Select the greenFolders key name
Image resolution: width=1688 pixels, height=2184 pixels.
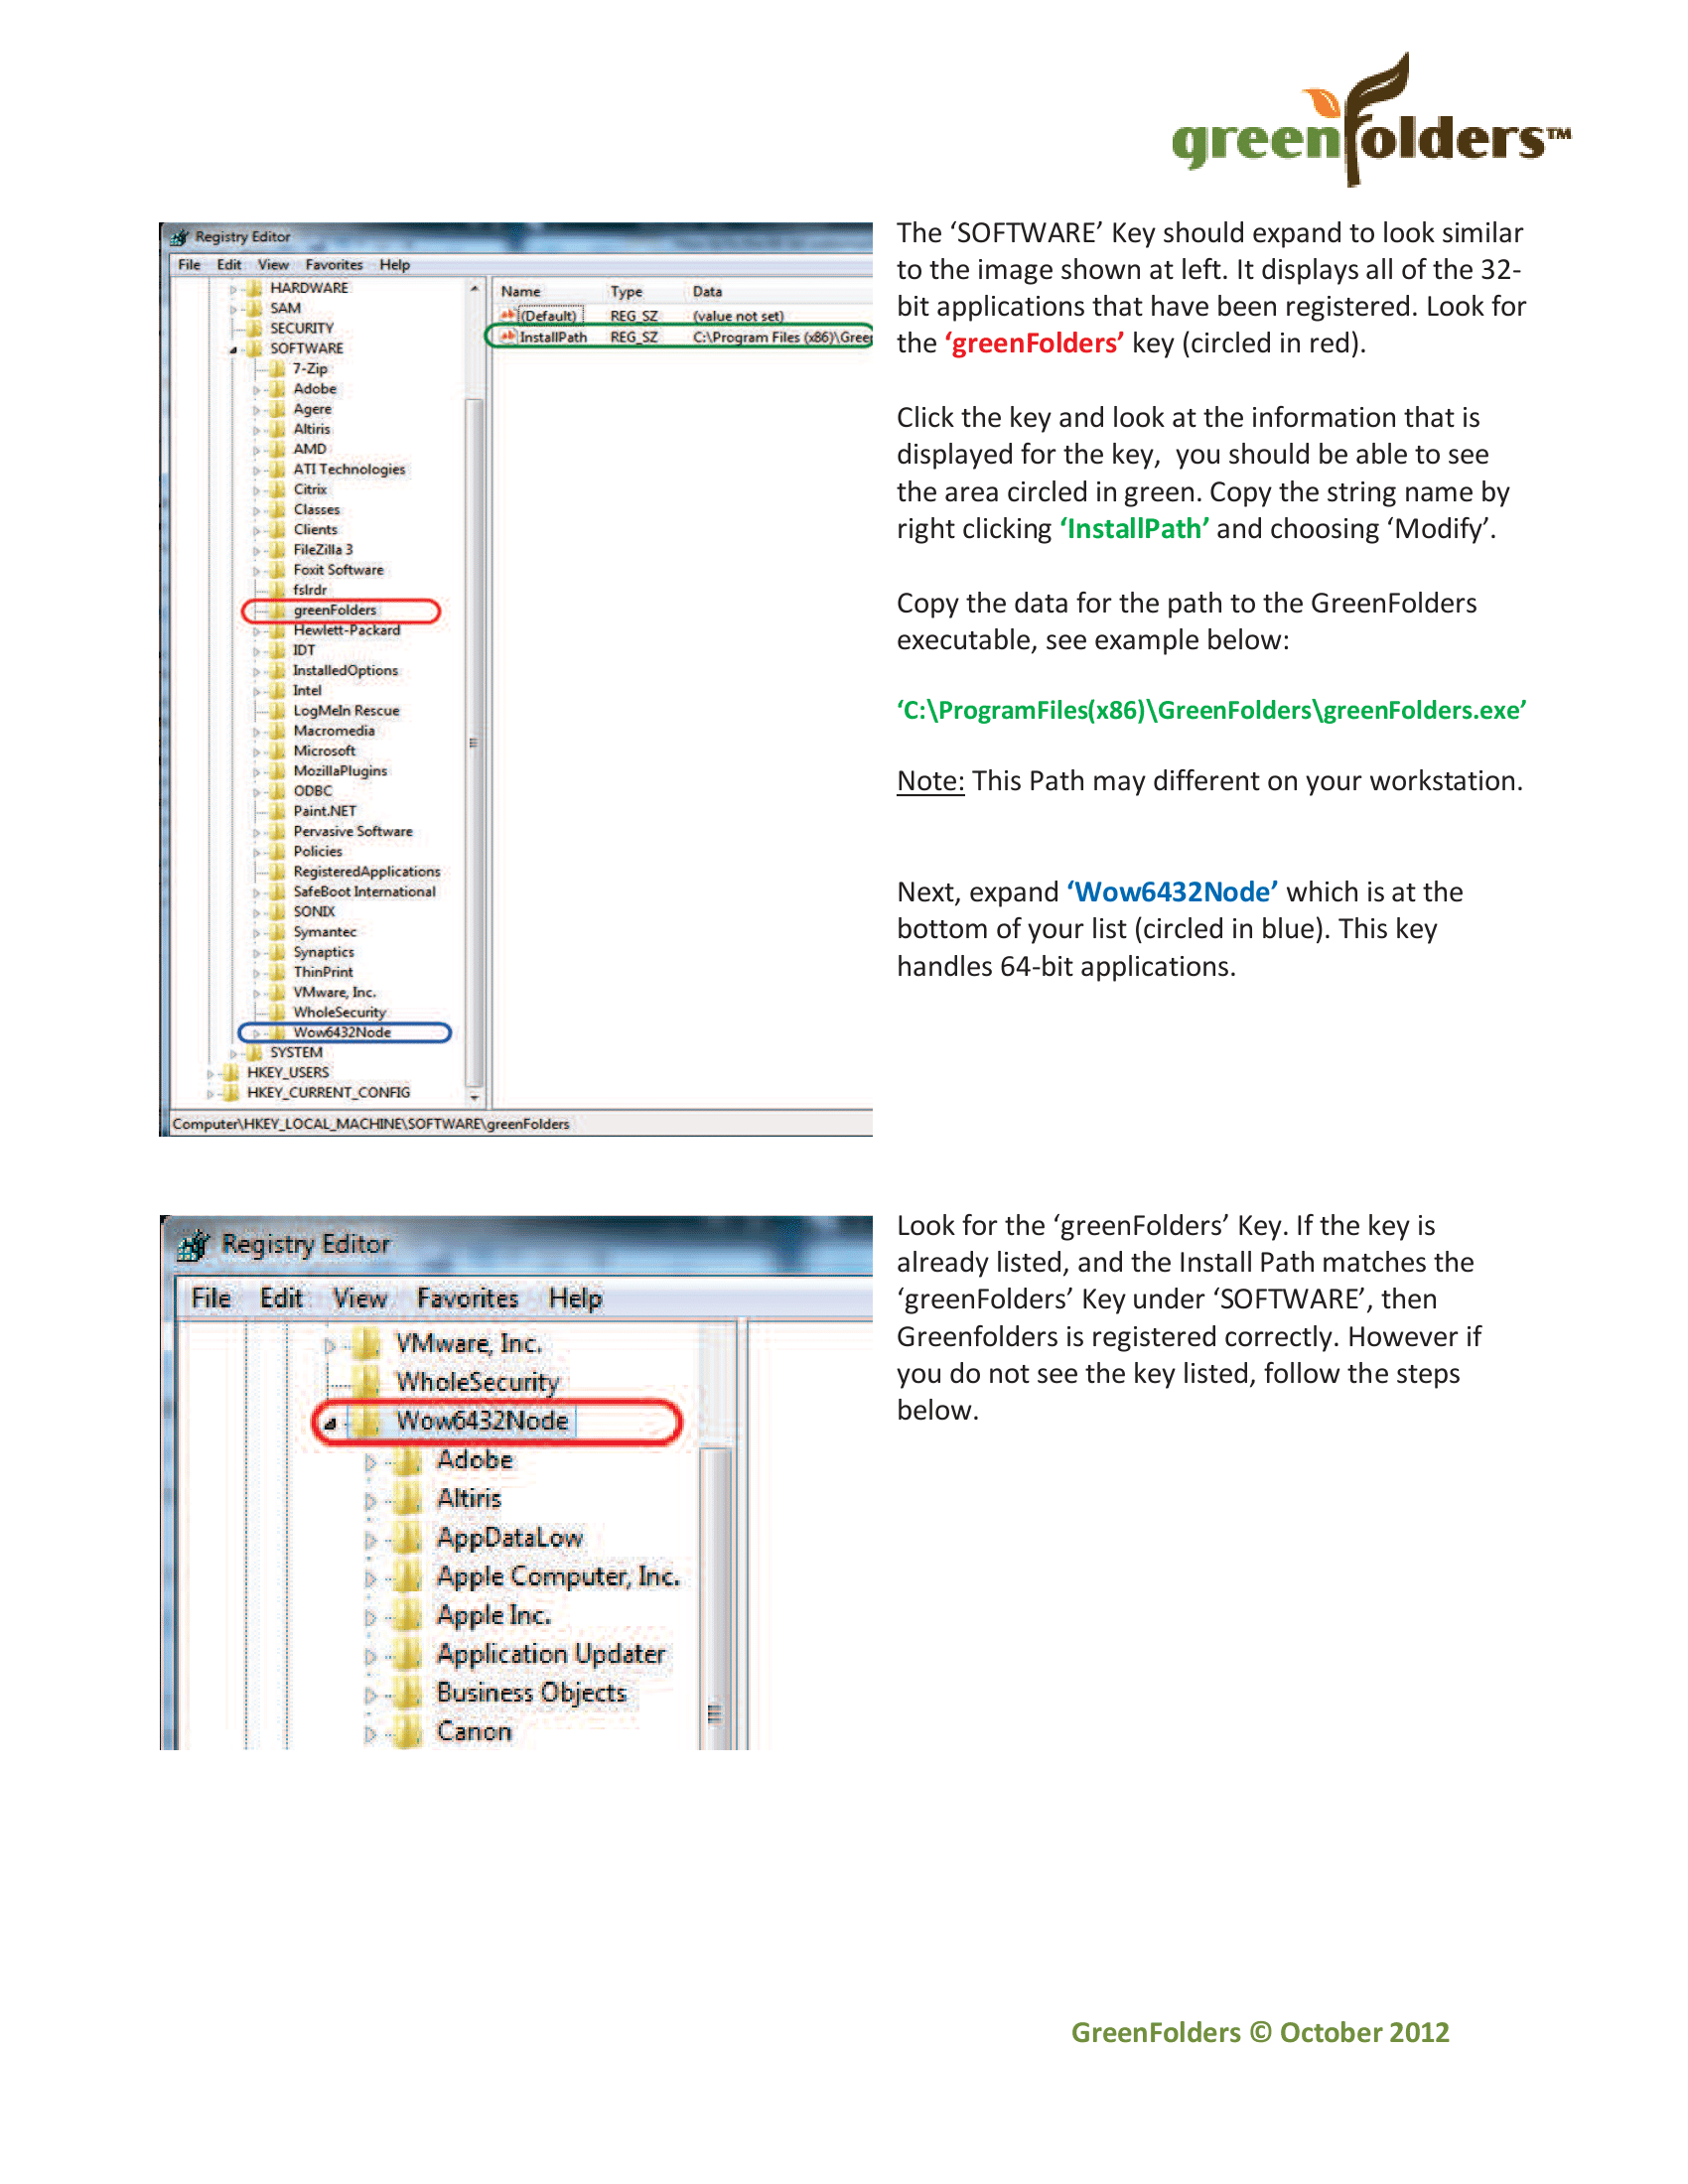(335, 610)
